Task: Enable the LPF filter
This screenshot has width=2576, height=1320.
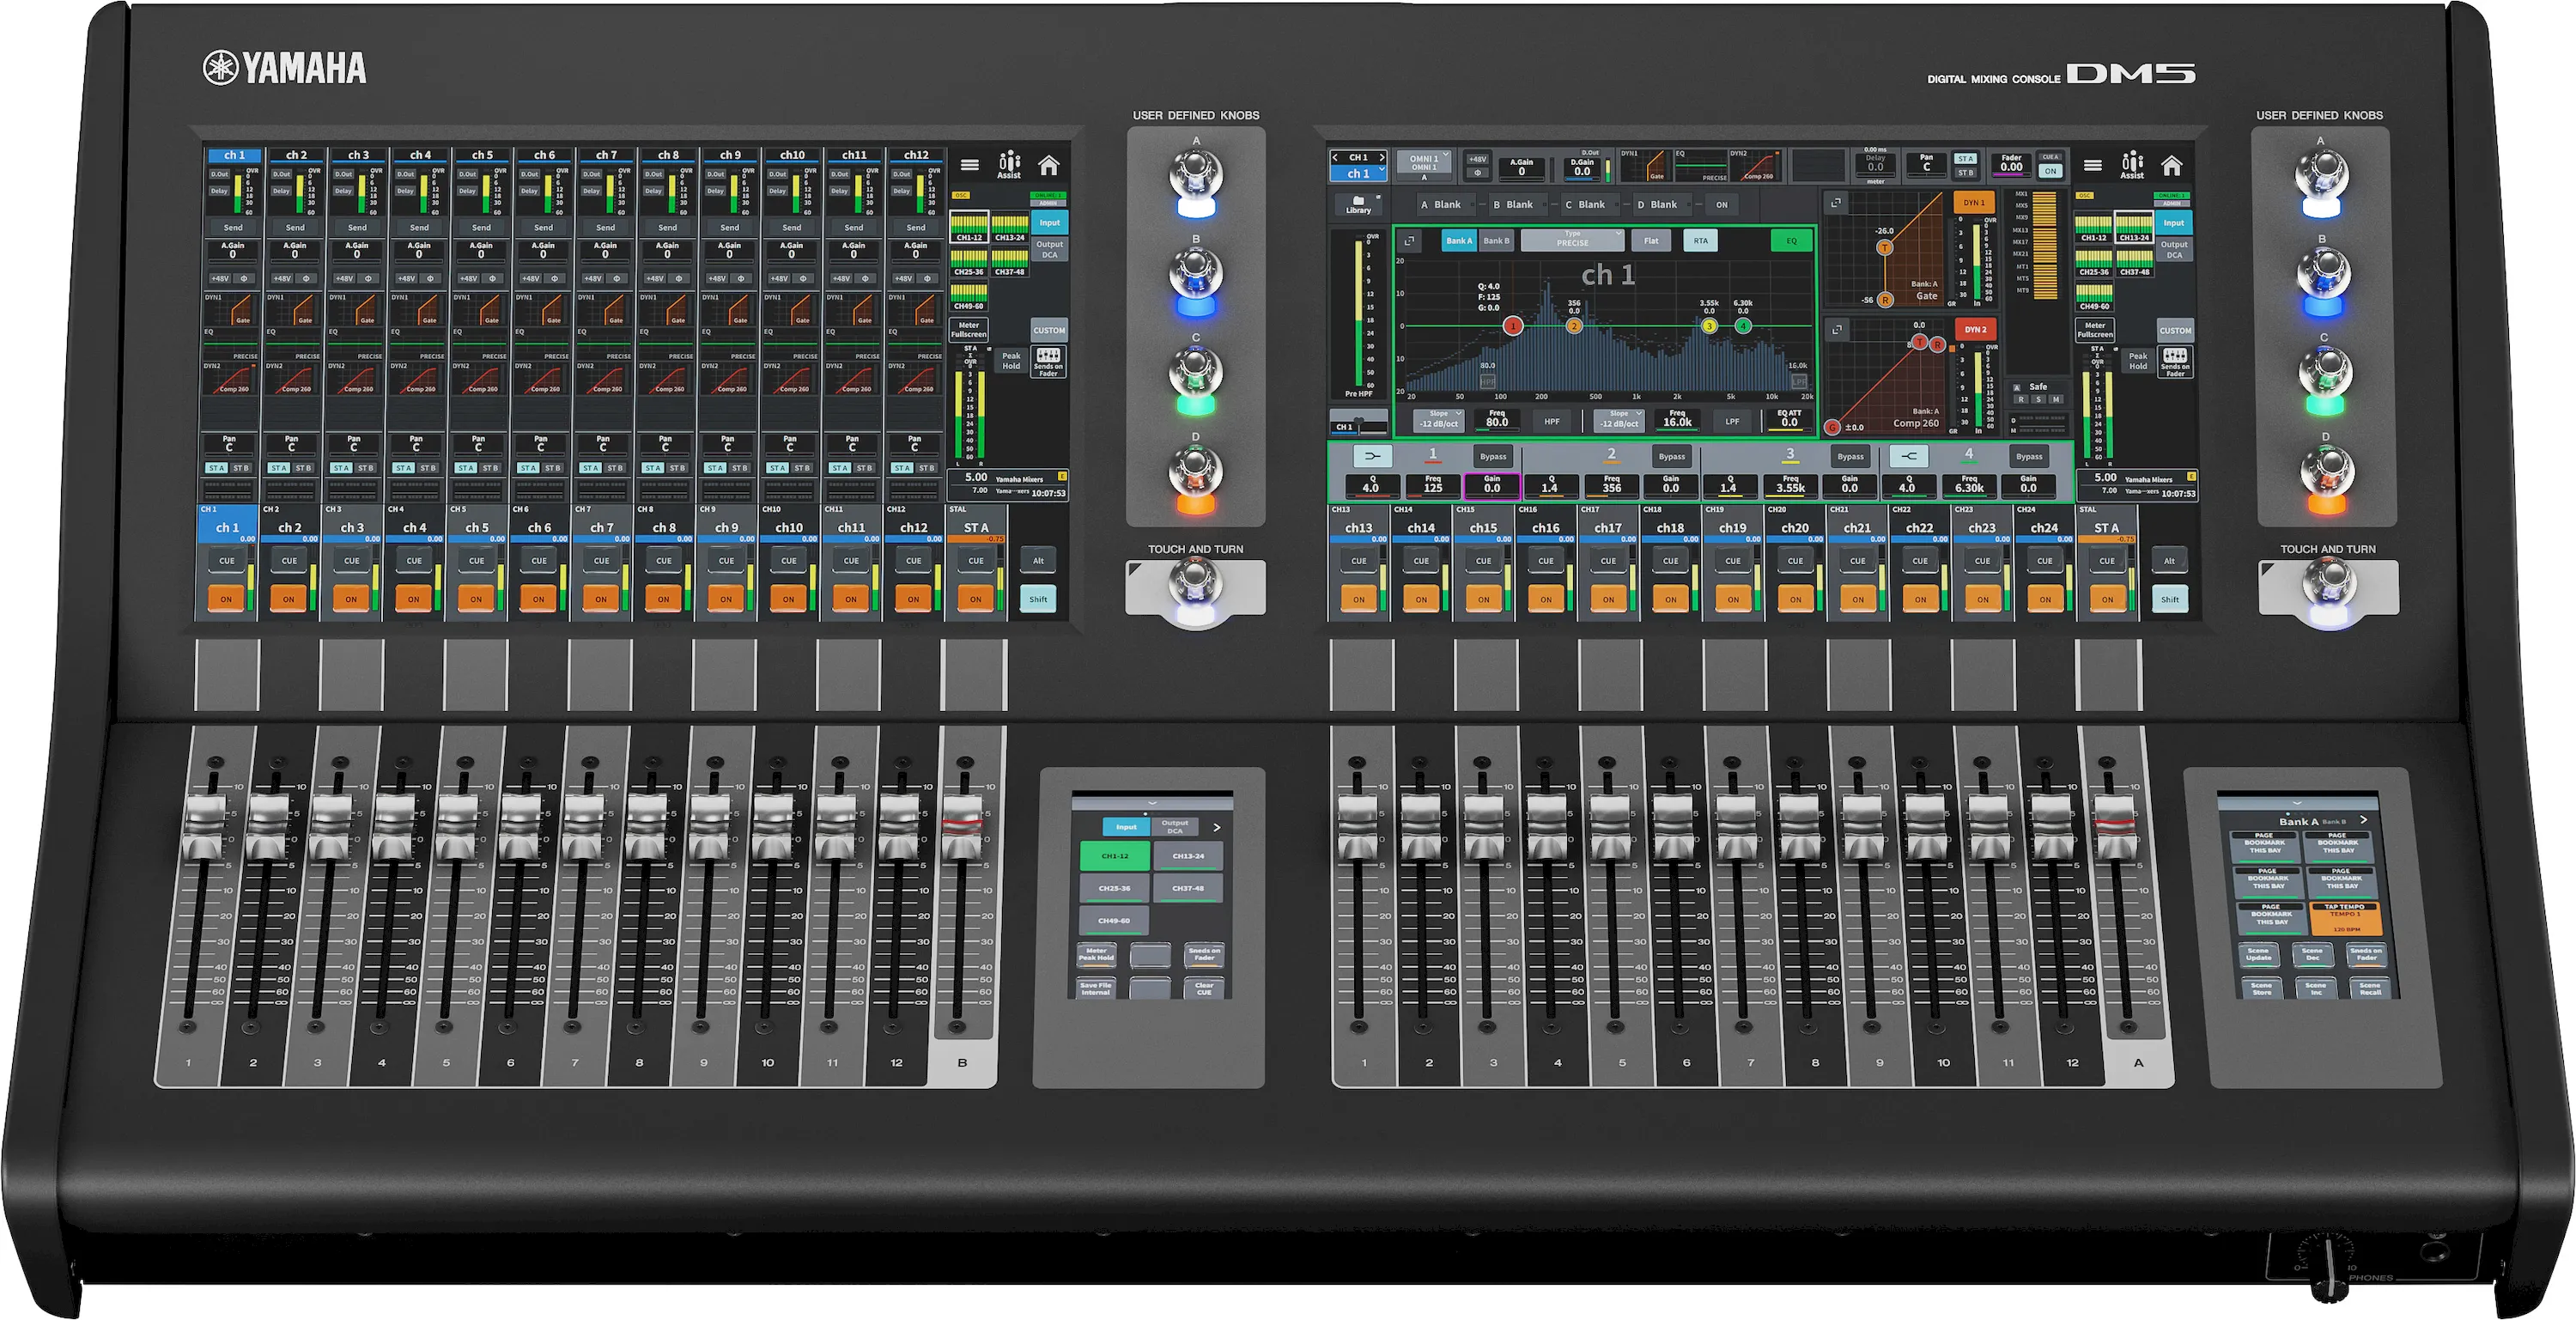Action: (x=1731, y=422)
